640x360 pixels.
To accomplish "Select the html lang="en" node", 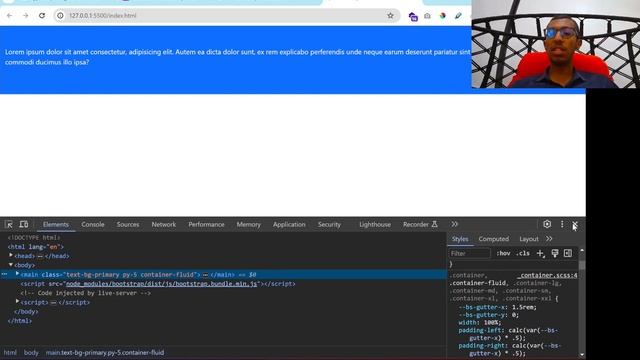I will pyautogui.click(x=36, y=247).
